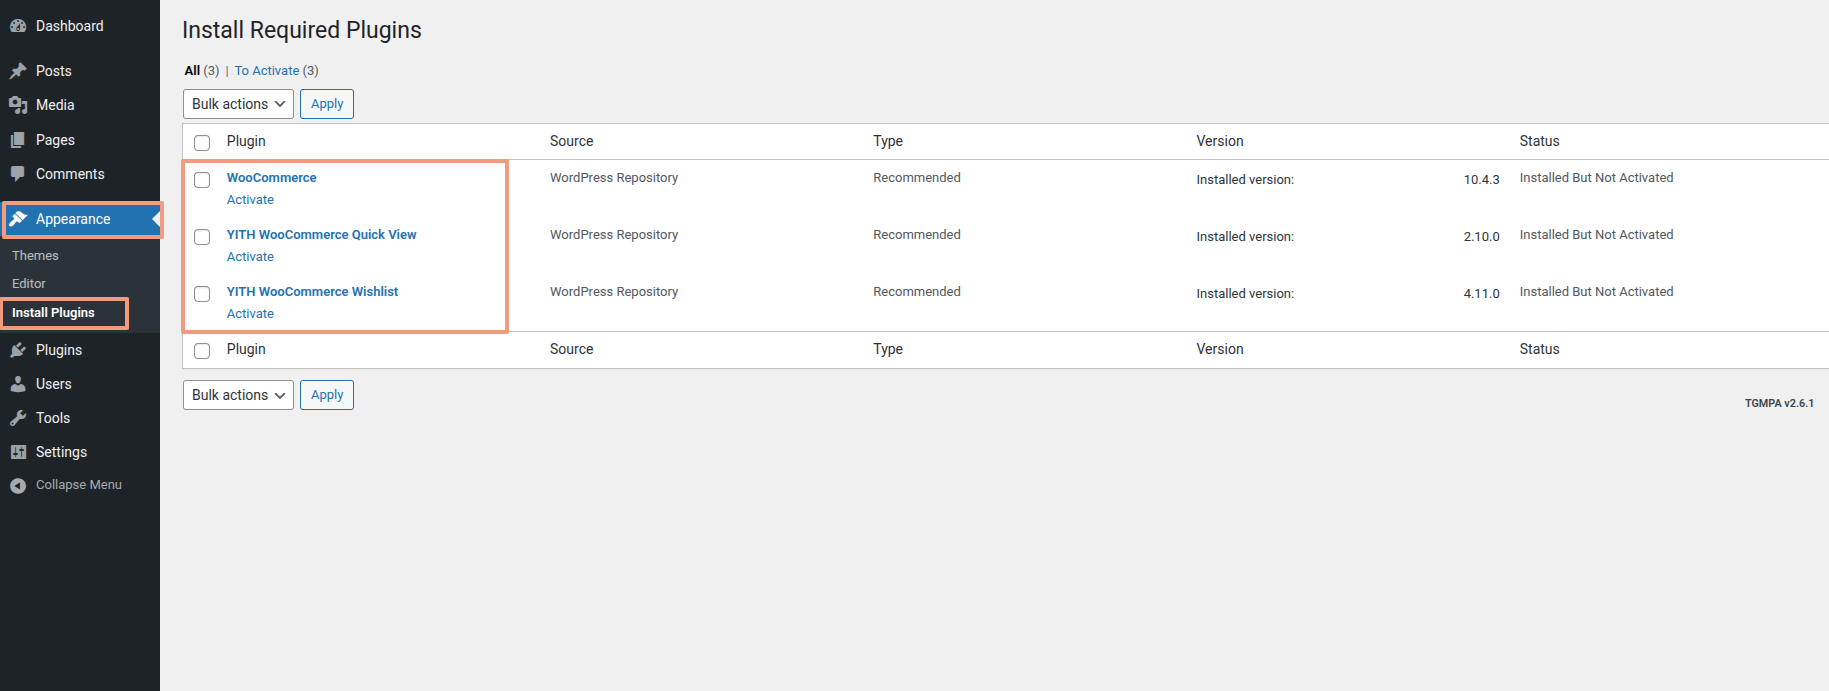Select the YITH WooCommerce Wishlist checkbox
Image resolution: width=1829 pixels, height=691 pixels.
[x=202, y=294]
